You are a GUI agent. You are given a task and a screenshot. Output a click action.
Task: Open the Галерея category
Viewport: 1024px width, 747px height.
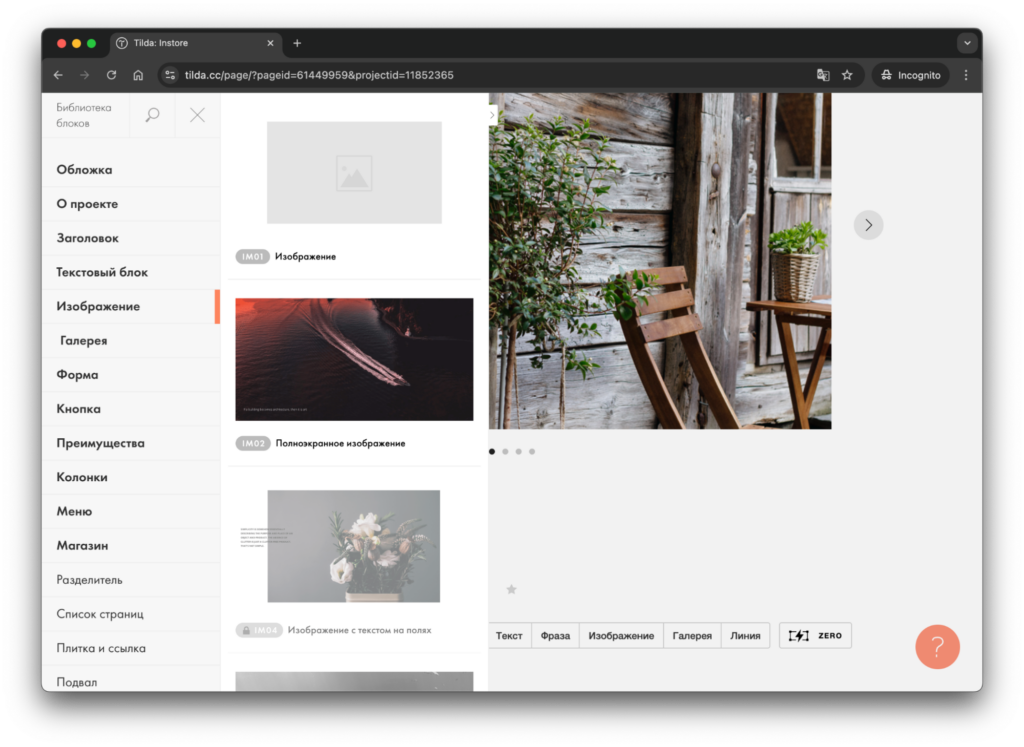[84, 341]
